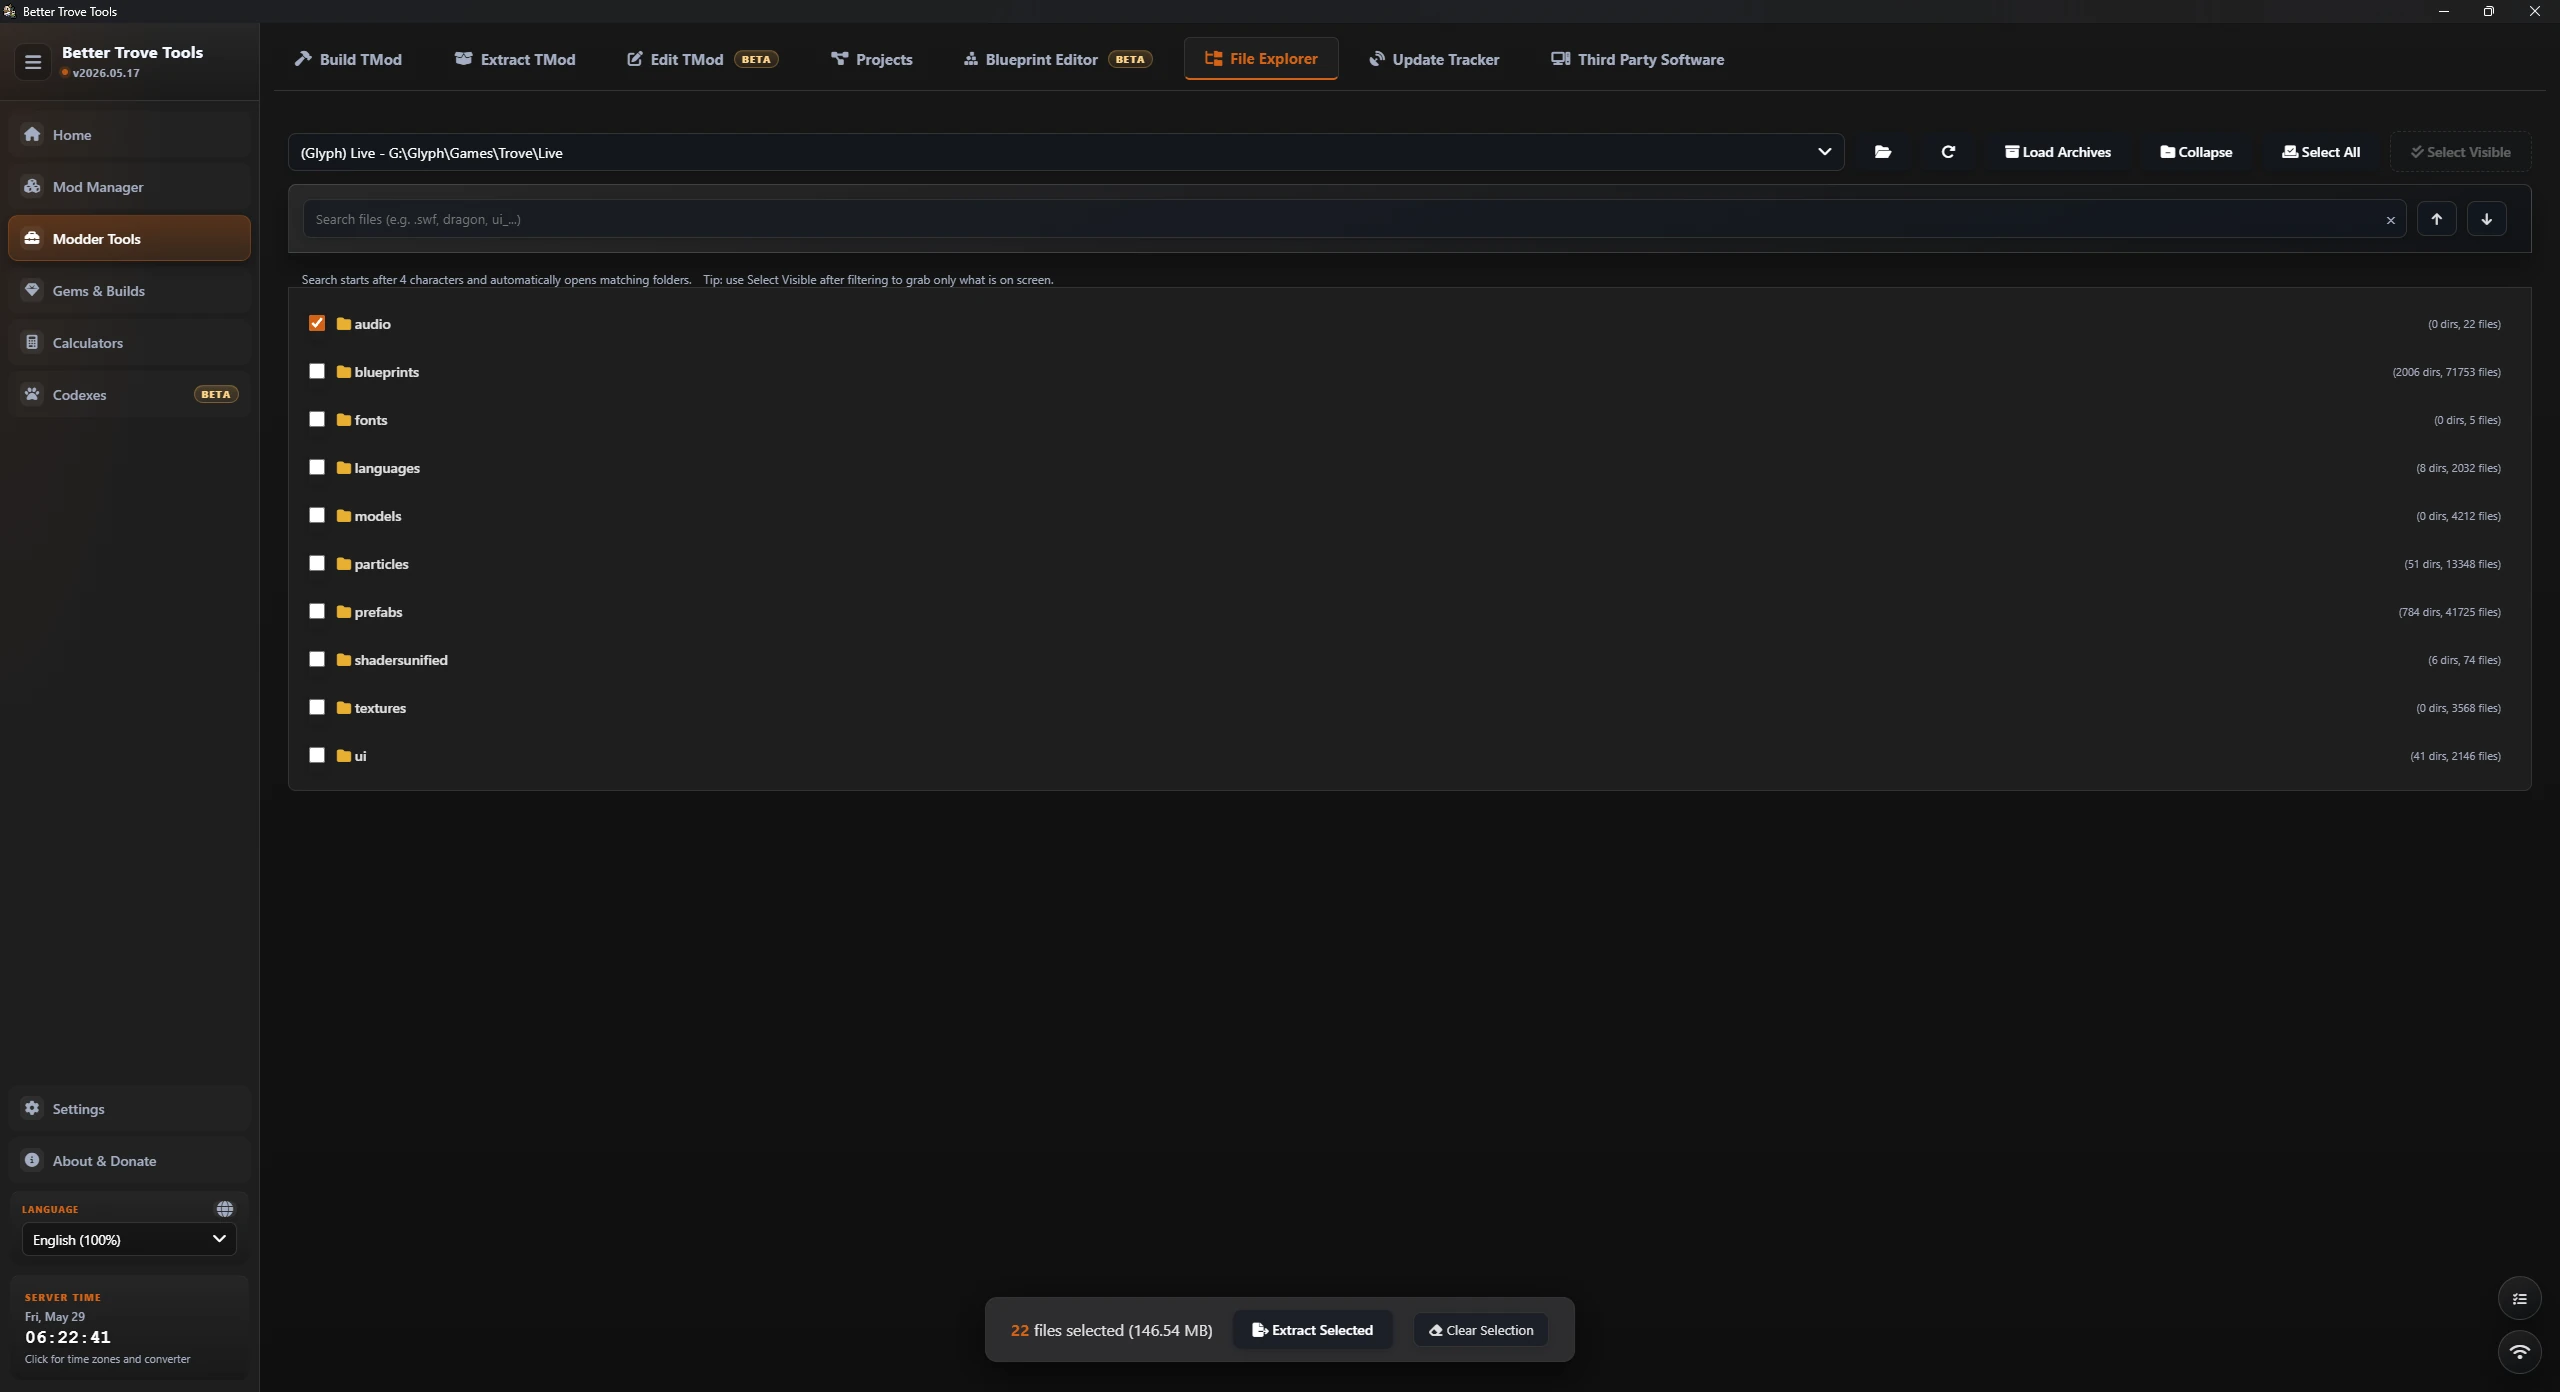
Task: Click the shadersunified folder icon
Action: pos(344,660)
